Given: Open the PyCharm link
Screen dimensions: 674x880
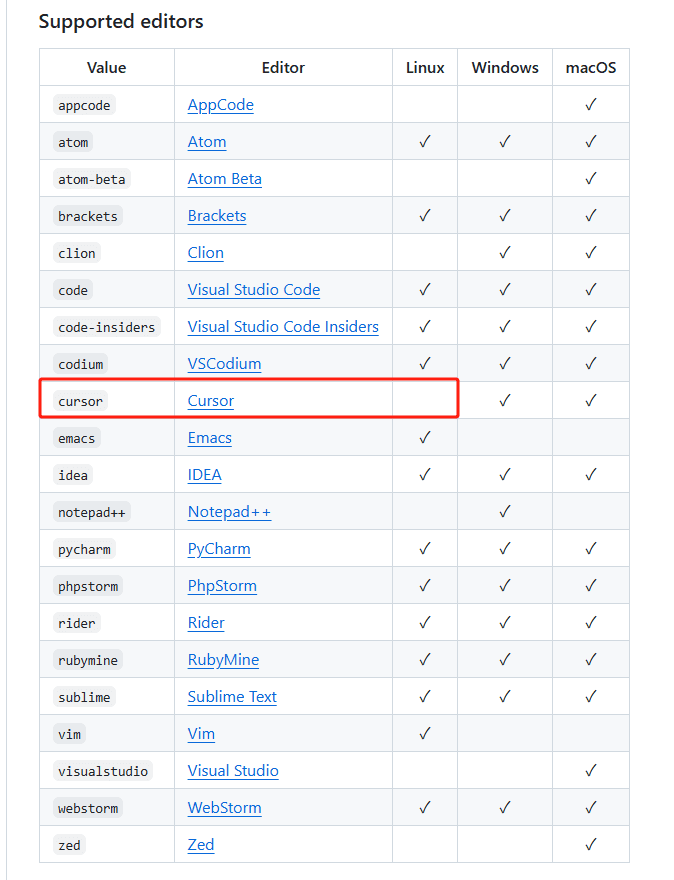Looking at the screenshot, I should (219, 549).
